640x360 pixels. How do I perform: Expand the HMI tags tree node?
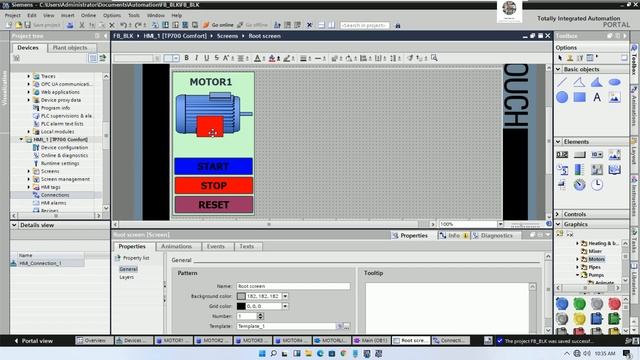coord(29,187)
